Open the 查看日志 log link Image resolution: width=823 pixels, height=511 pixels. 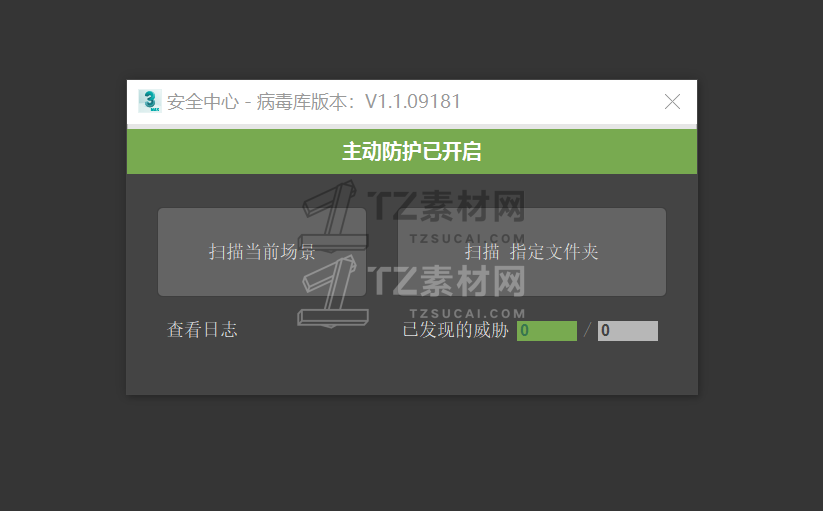click(x=202, y=330)
